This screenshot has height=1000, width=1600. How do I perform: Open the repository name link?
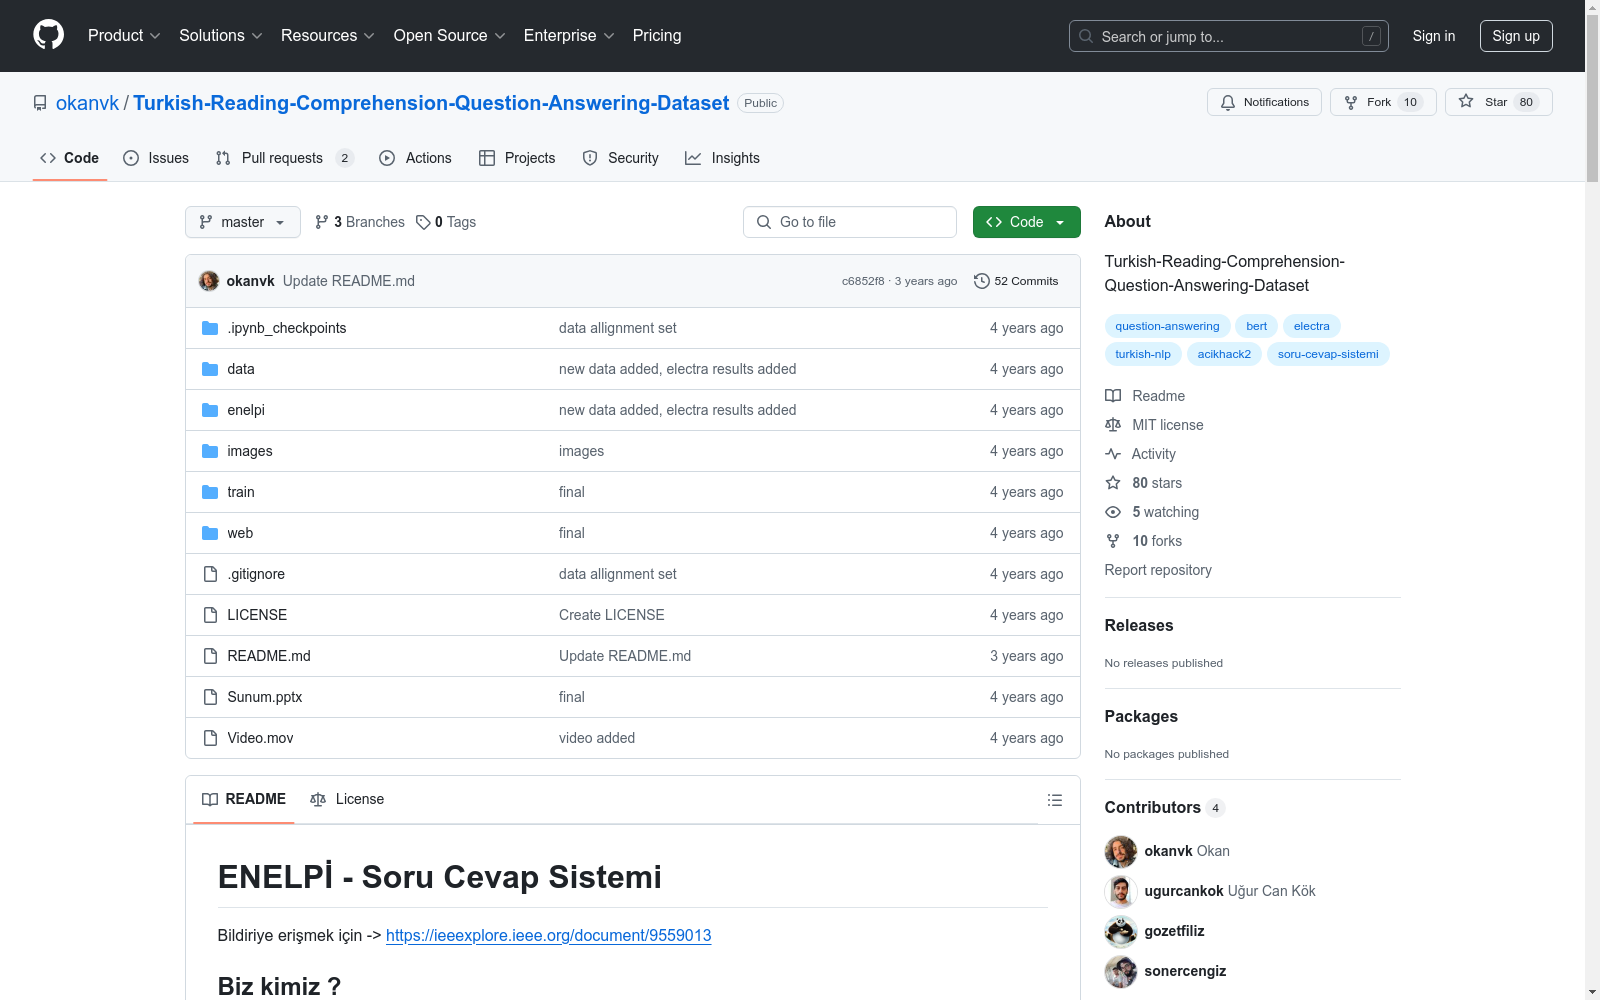coord(431,103)
